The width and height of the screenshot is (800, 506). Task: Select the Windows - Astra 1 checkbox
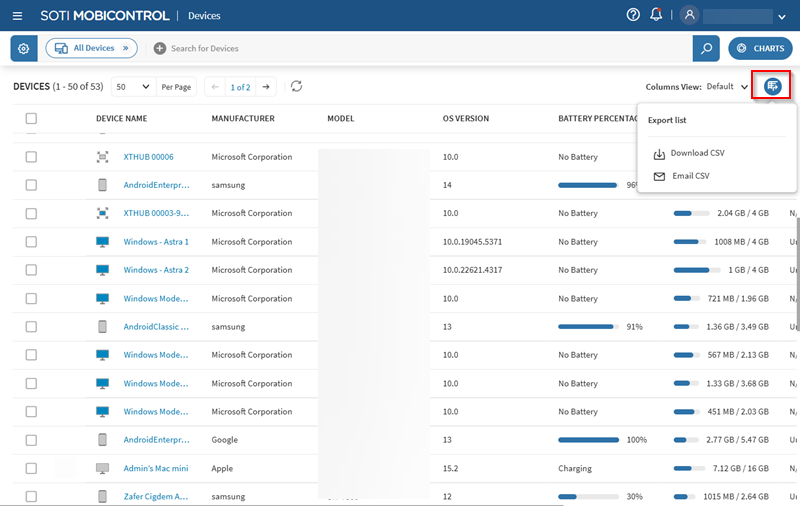tap(31, 242)
